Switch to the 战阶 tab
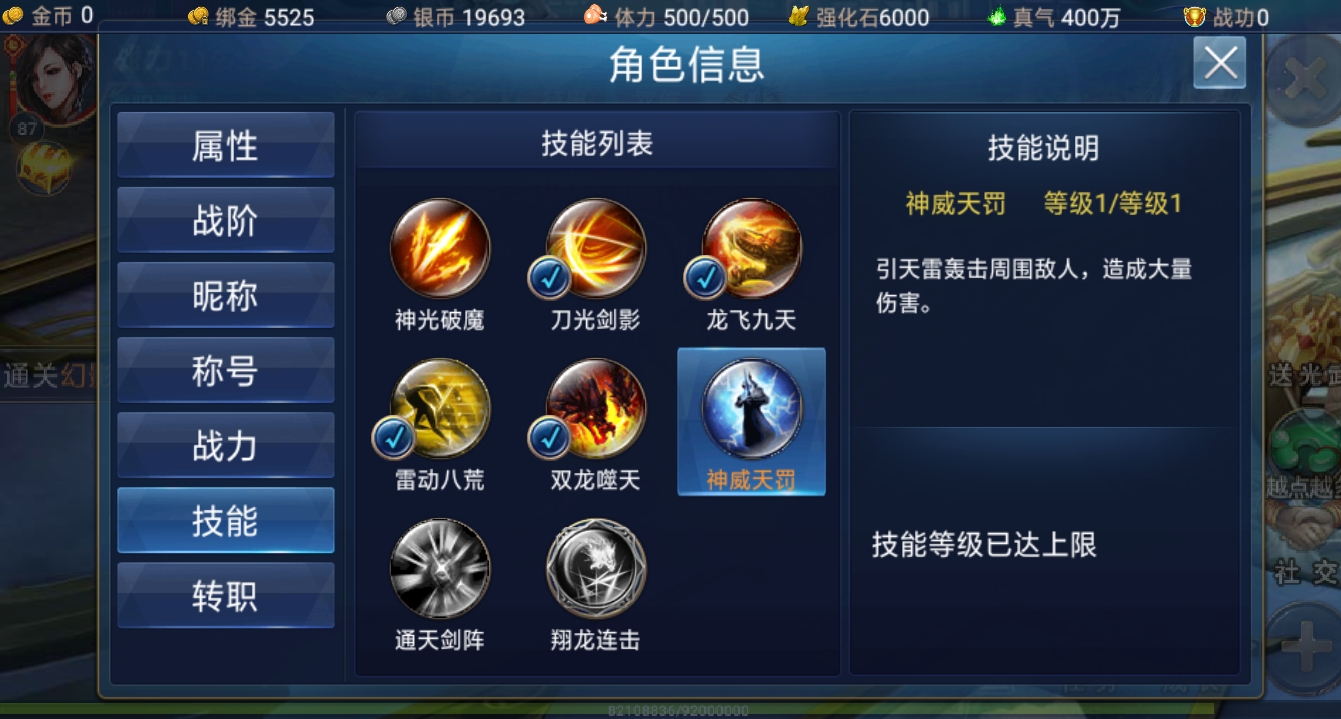The height and width of the screenshot is (719, 1341). click(226, 220)
